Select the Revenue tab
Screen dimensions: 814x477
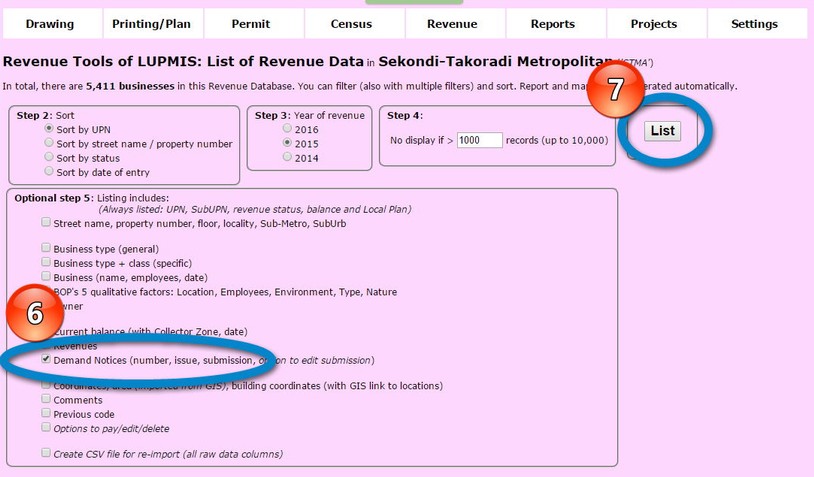point(455,24)
